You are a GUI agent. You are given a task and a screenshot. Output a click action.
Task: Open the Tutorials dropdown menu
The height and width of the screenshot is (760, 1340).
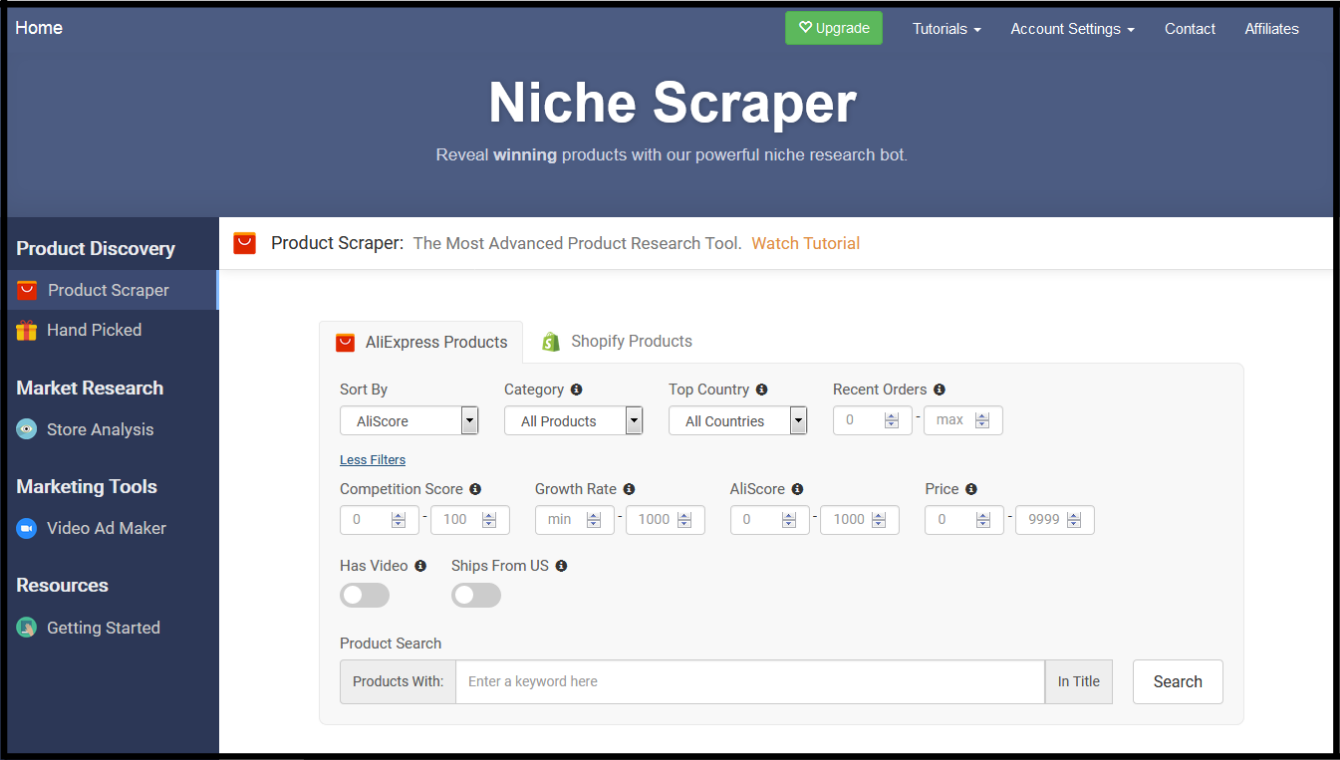coord(946,29)
